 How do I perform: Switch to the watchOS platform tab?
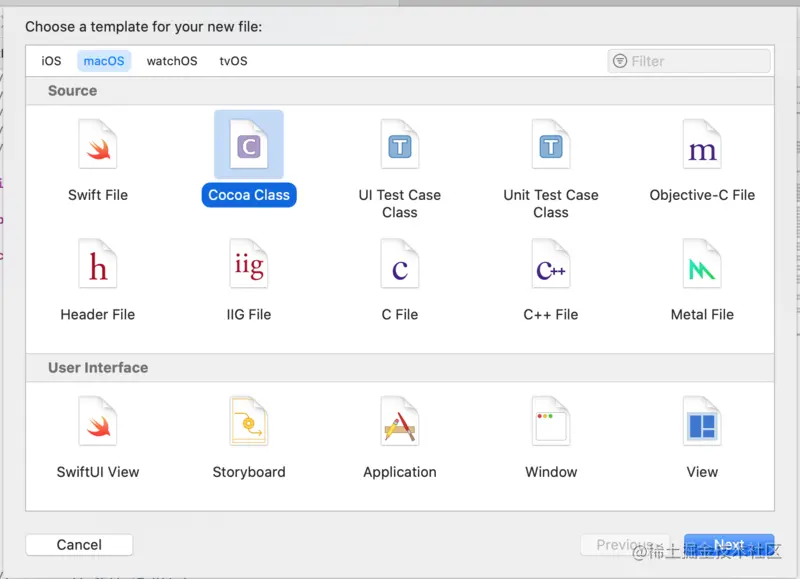[172, 61]
